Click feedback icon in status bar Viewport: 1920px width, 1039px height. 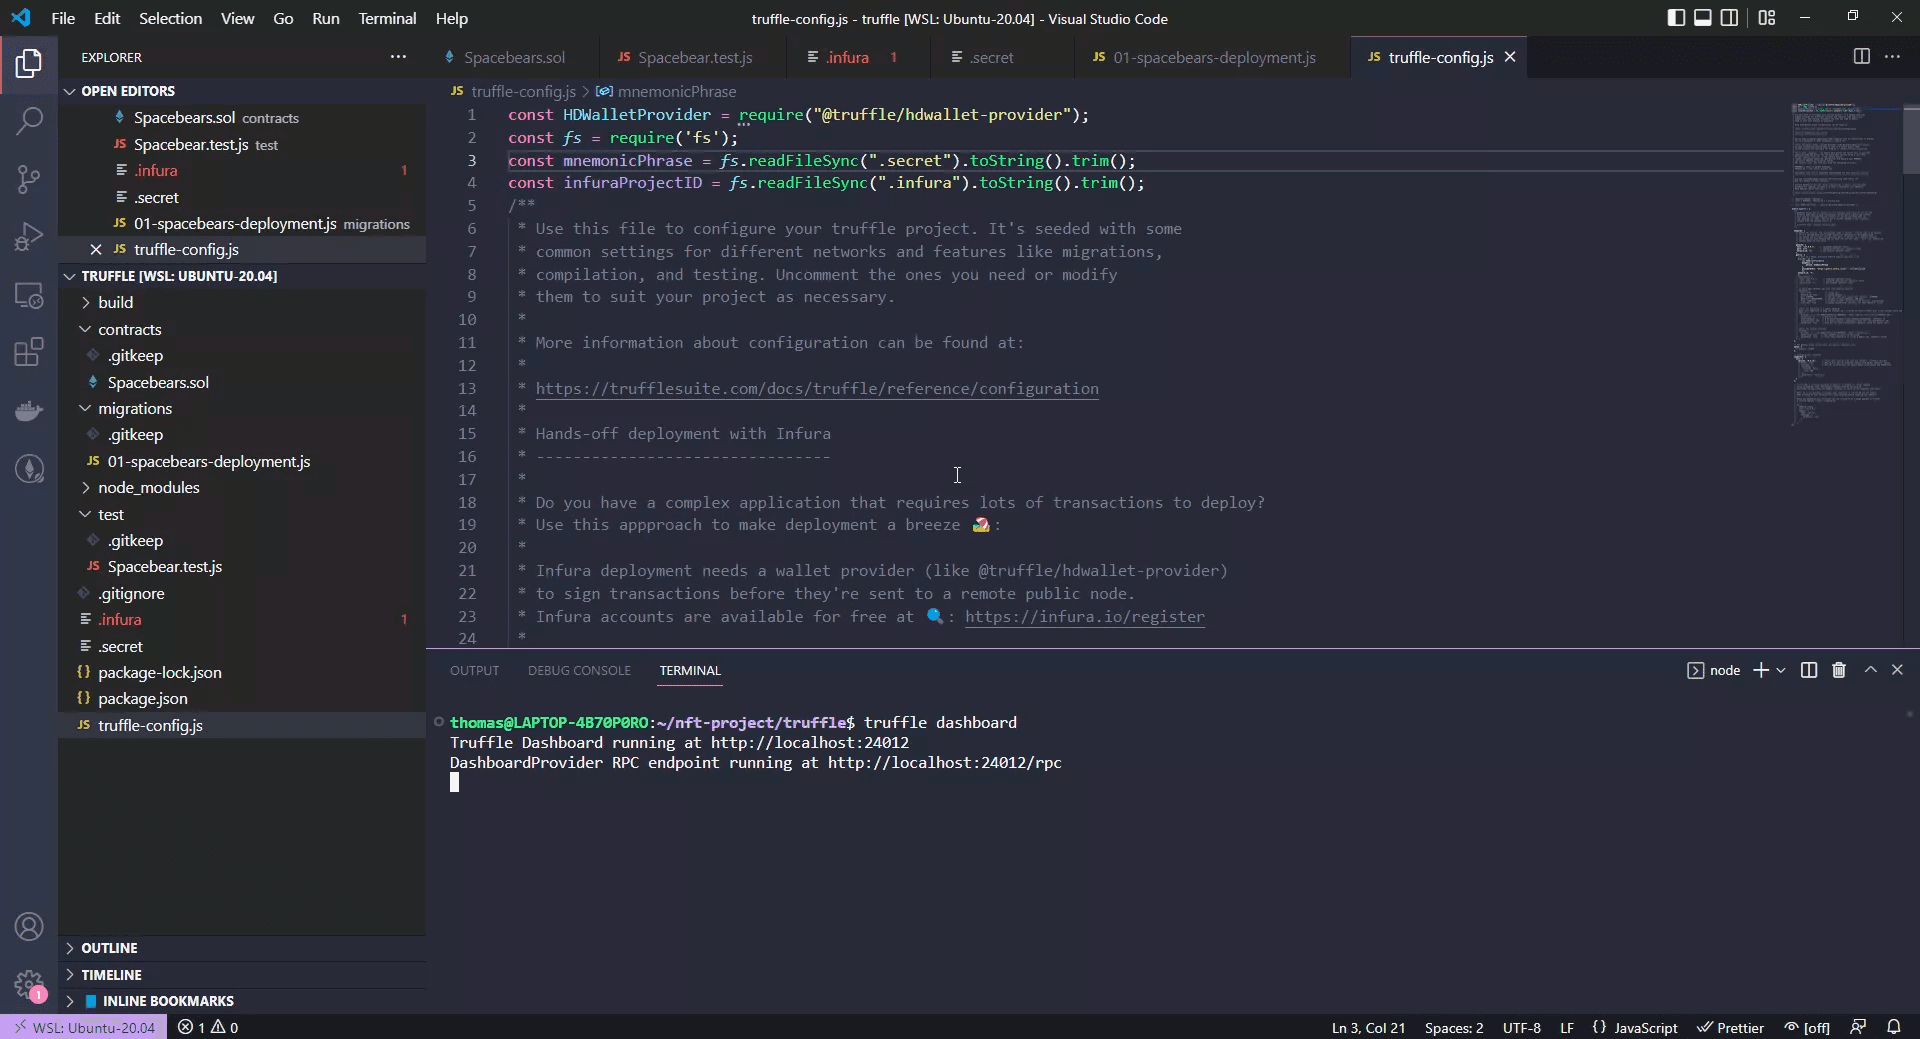tap(1858, 1027)
